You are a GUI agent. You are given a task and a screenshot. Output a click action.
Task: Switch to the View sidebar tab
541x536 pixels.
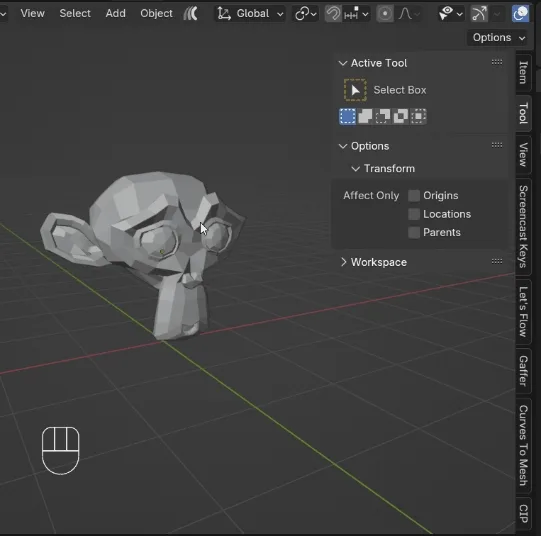tap(523, 155)
